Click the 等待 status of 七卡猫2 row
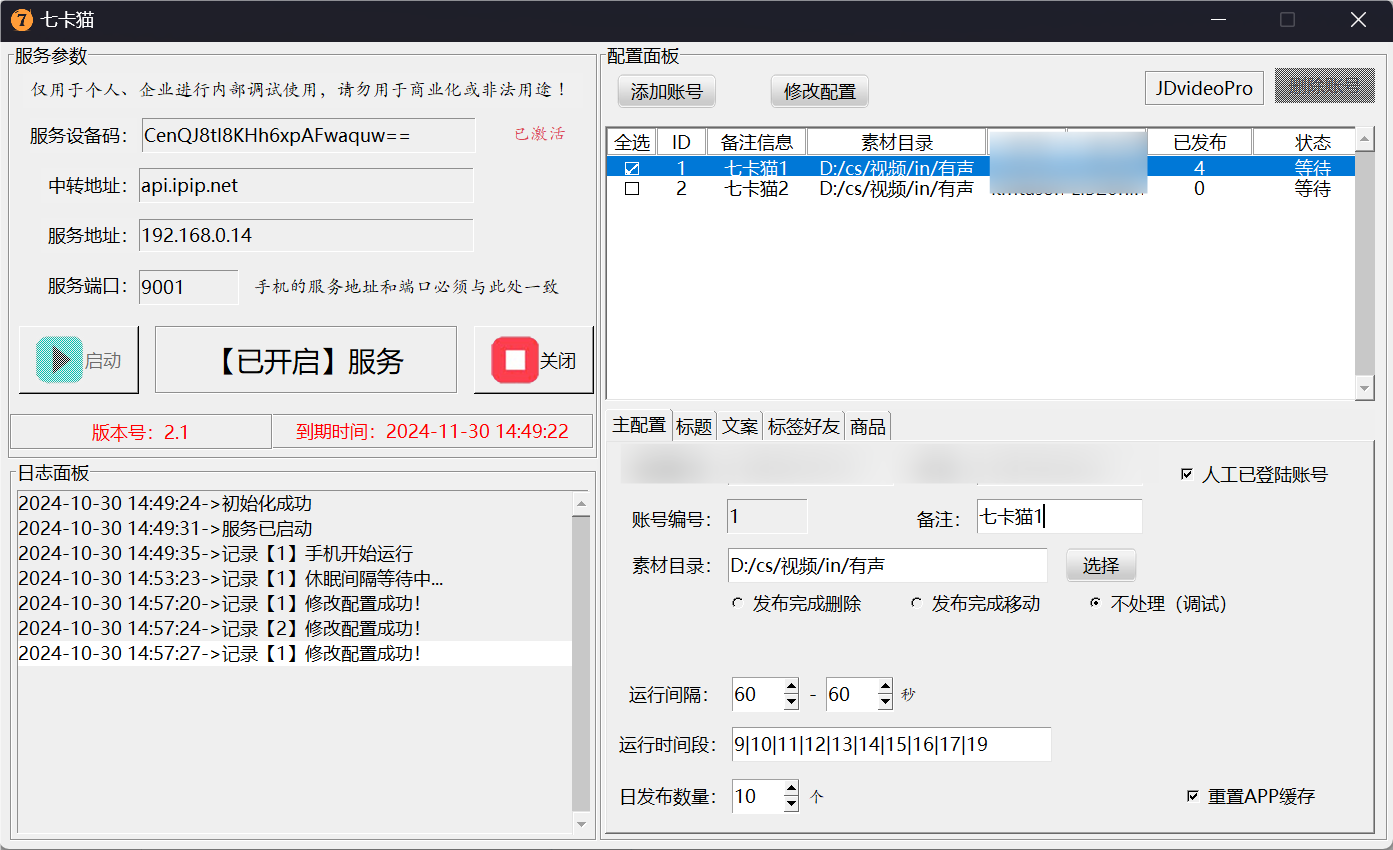This screenshot has height=850, width=1393. (1313, 188)
